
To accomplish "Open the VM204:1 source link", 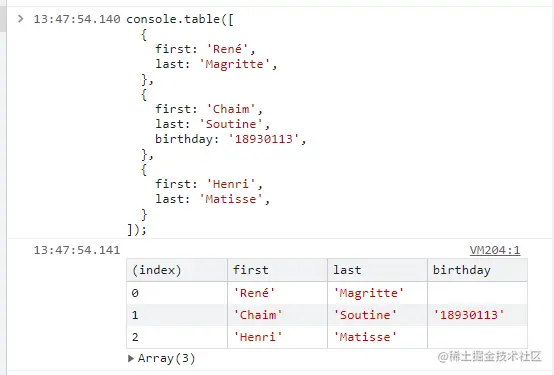I will coord(495,250).
